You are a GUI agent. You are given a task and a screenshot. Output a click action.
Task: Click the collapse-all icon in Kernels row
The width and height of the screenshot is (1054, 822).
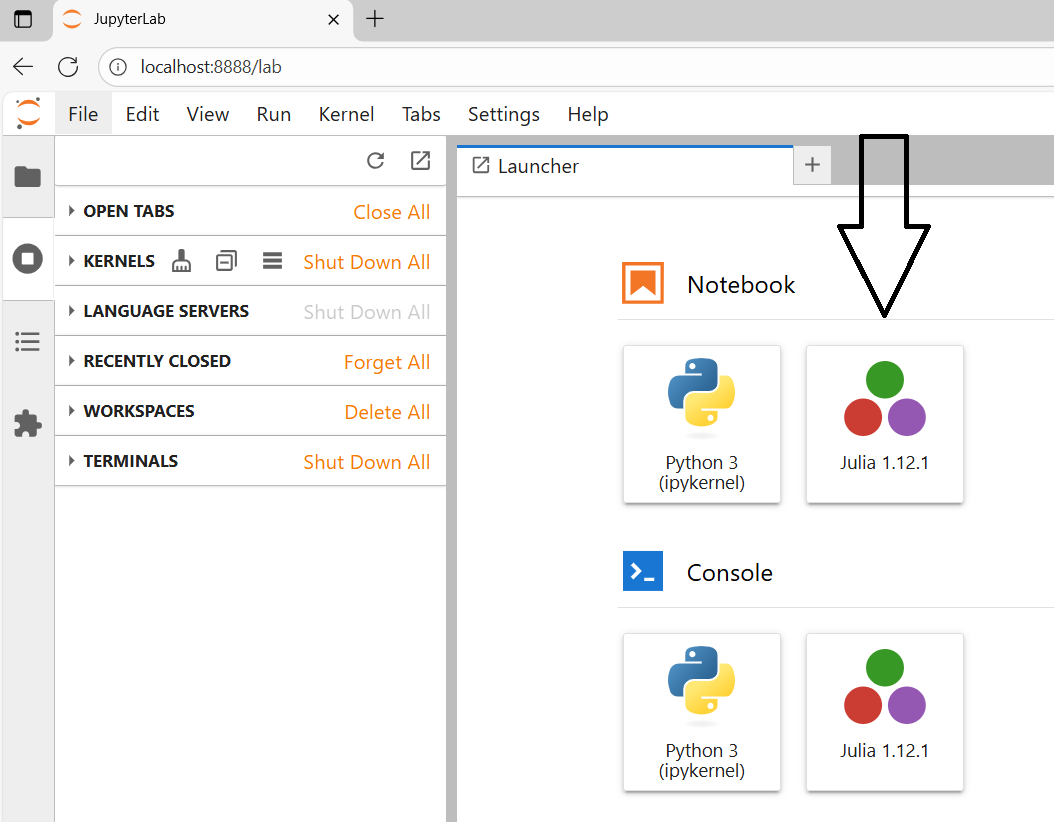pyautogui.click(x=227, y=261)
